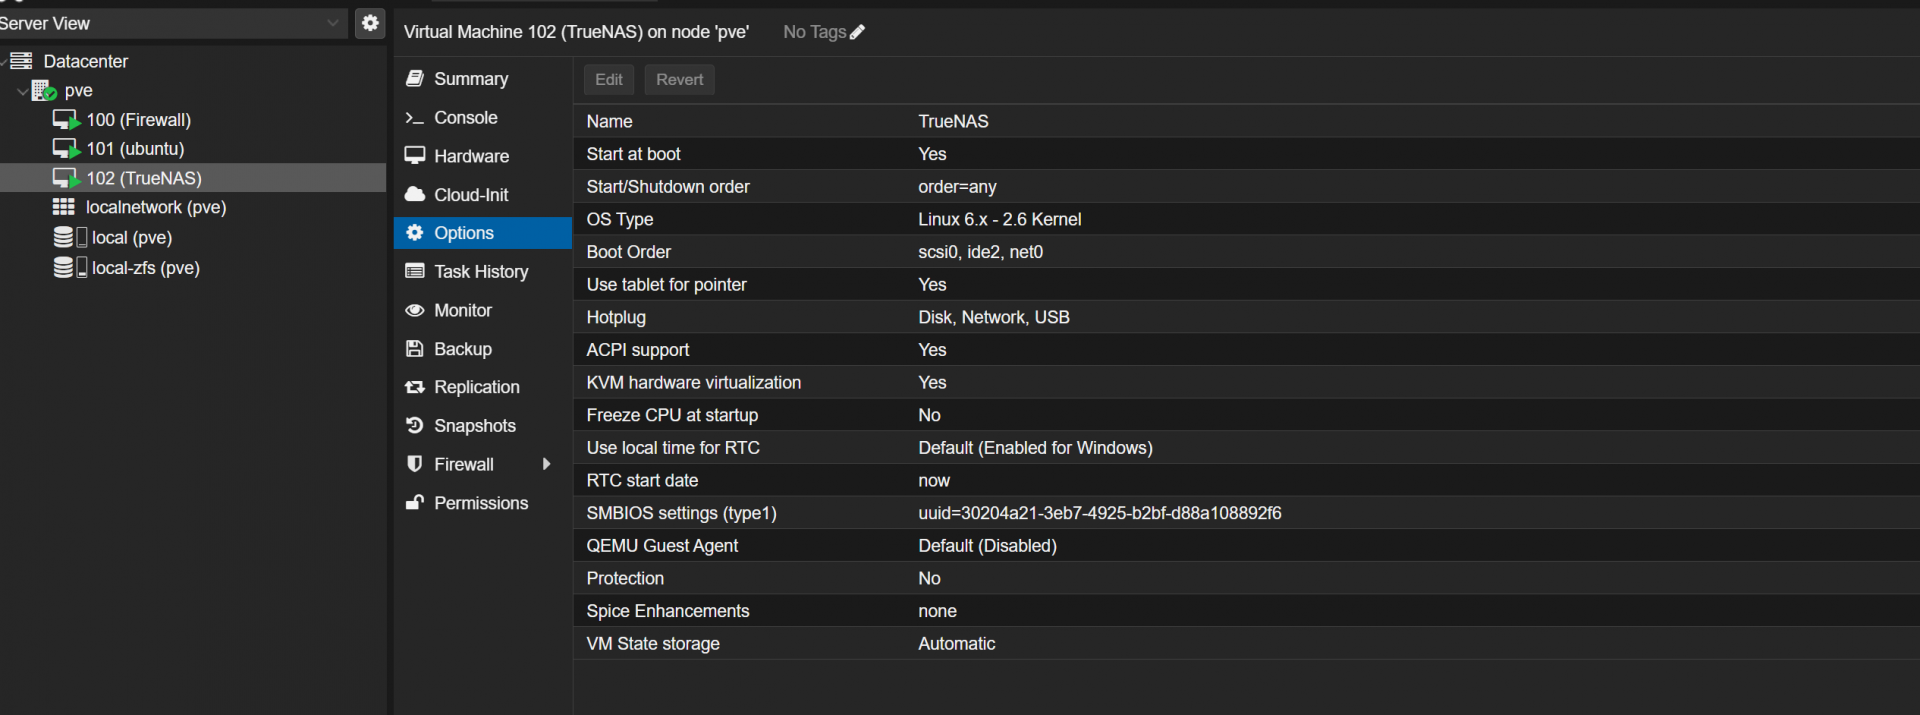Click the Console terminal icon

pyautogui.click(x=415, y=118)
